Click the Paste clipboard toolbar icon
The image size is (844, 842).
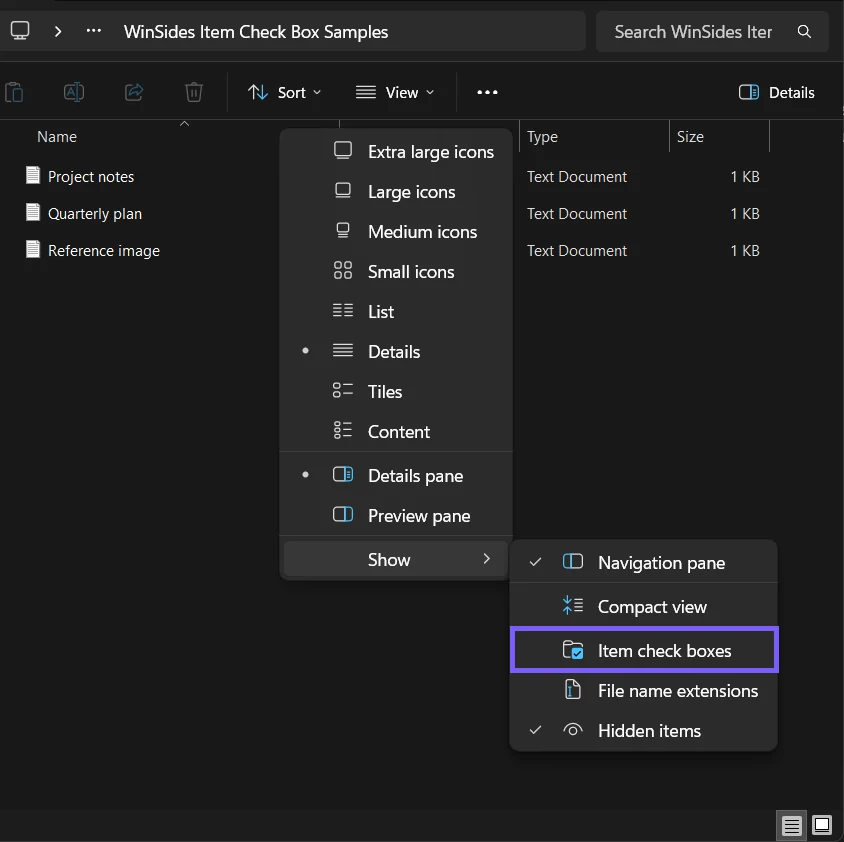click(x=14, y=92)
